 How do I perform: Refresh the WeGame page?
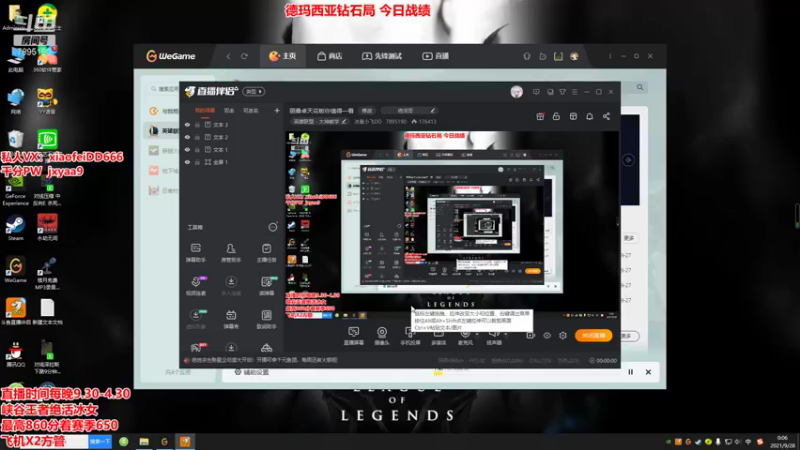click(244, 56)
